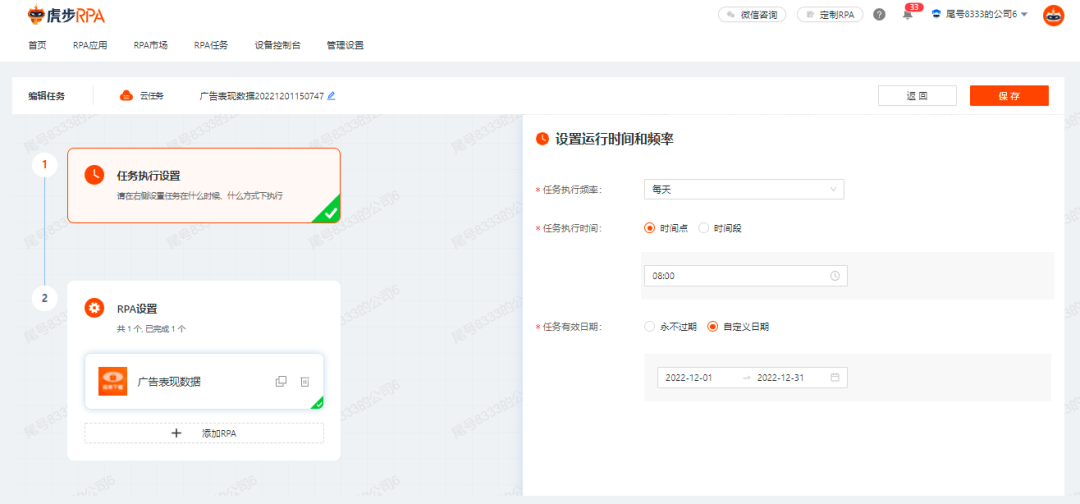This screenshot has width=1080, height=504.
Task: Click the robot avatar icon
Action: 1053,15
